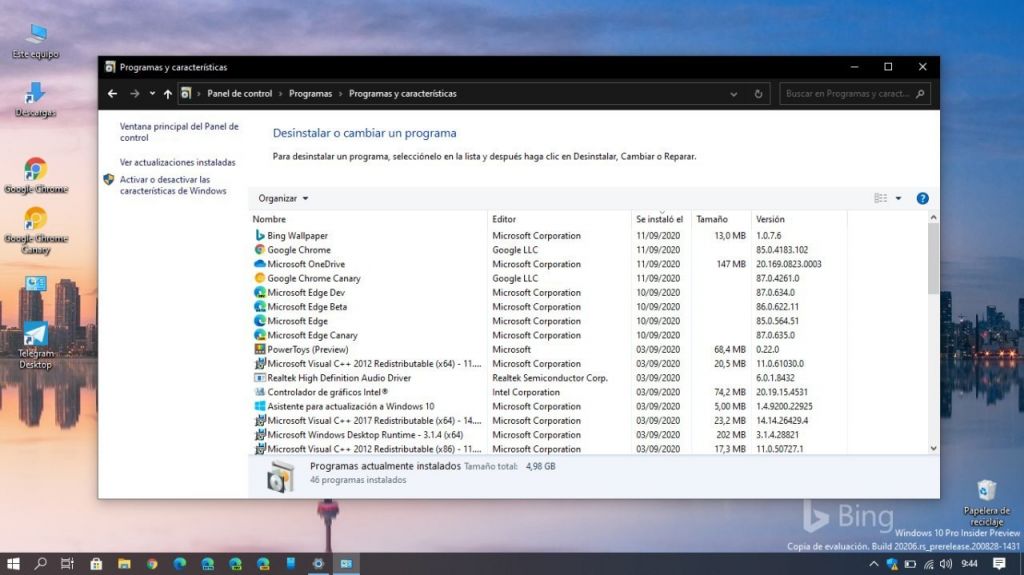Expand the address bar history dropdown
This screenshot has width=1024, height=575.
pos(734,94)
